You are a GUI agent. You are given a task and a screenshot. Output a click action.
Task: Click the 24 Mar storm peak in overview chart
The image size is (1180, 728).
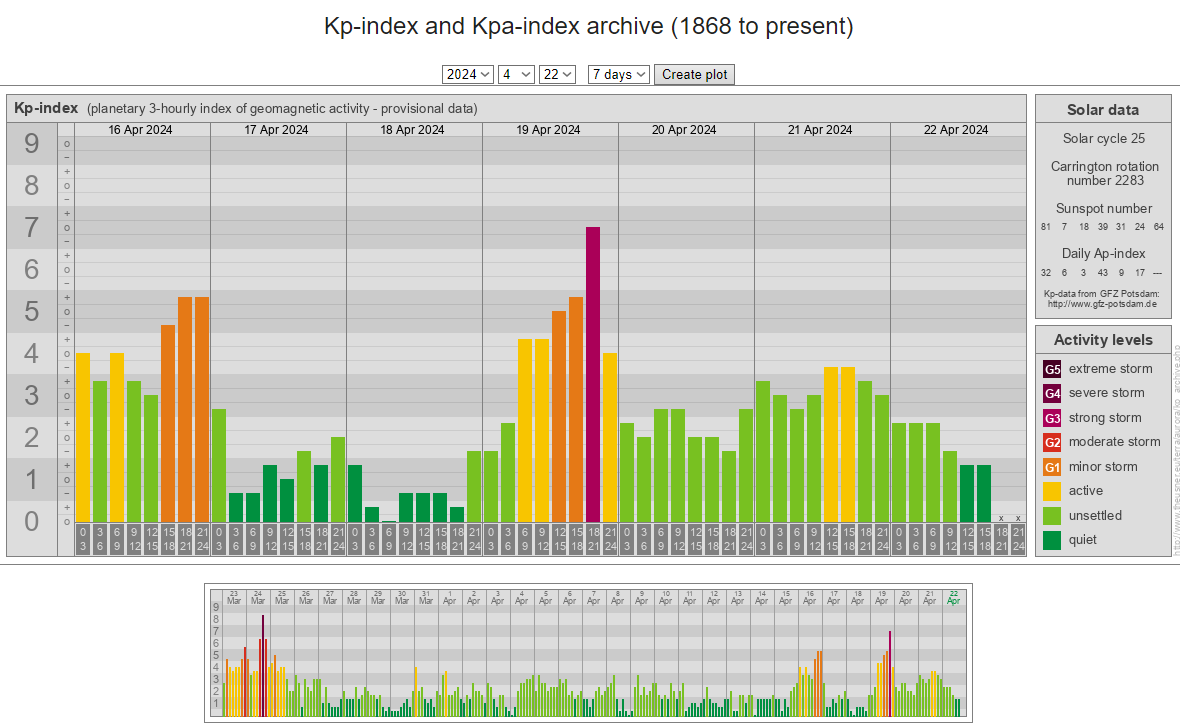click(263, 666)
